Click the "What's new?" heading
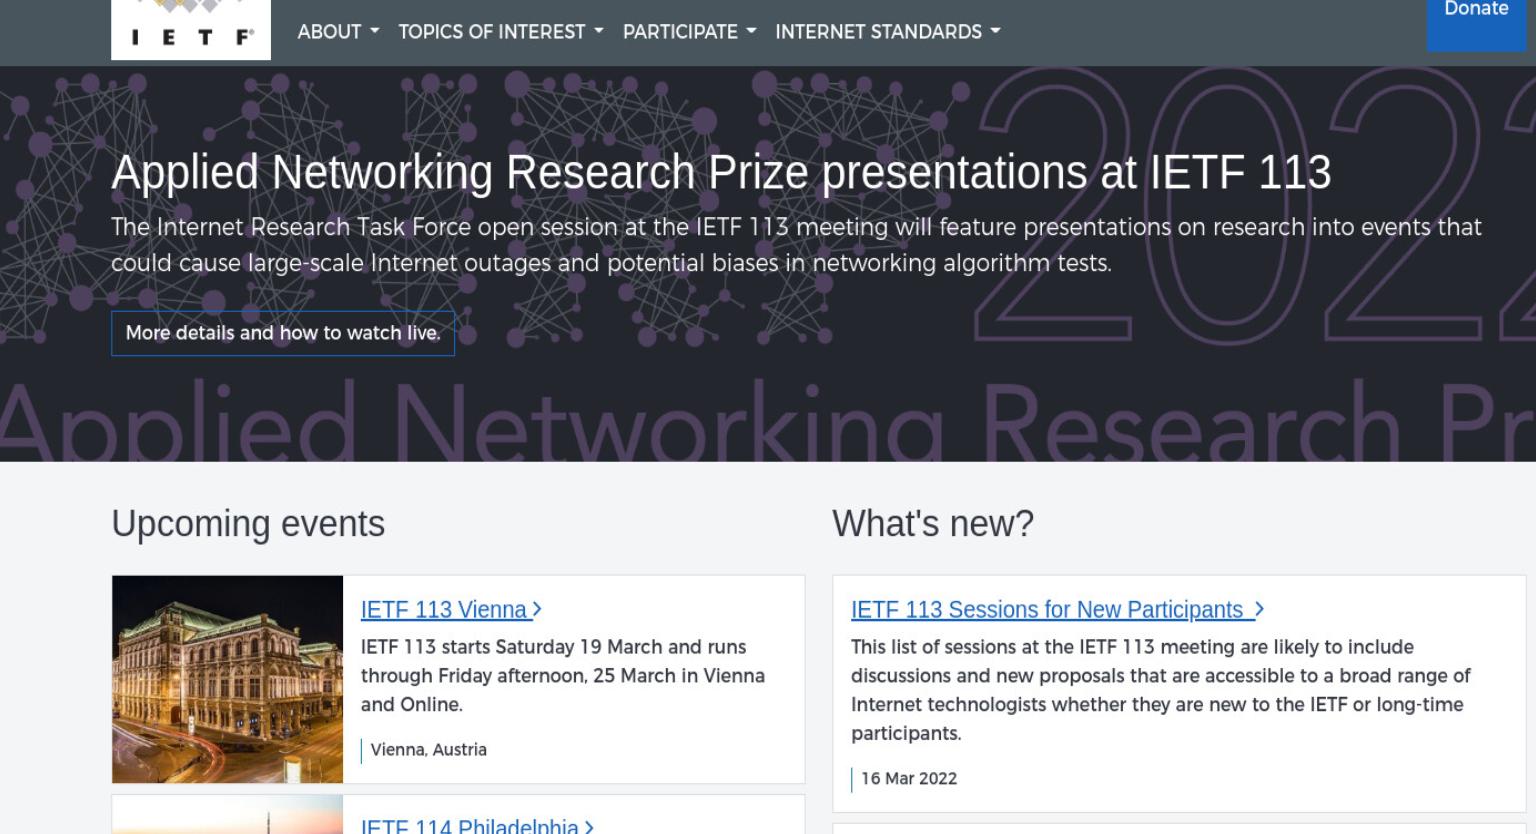This screenshot has height=834, width=1536. [933, 523]
